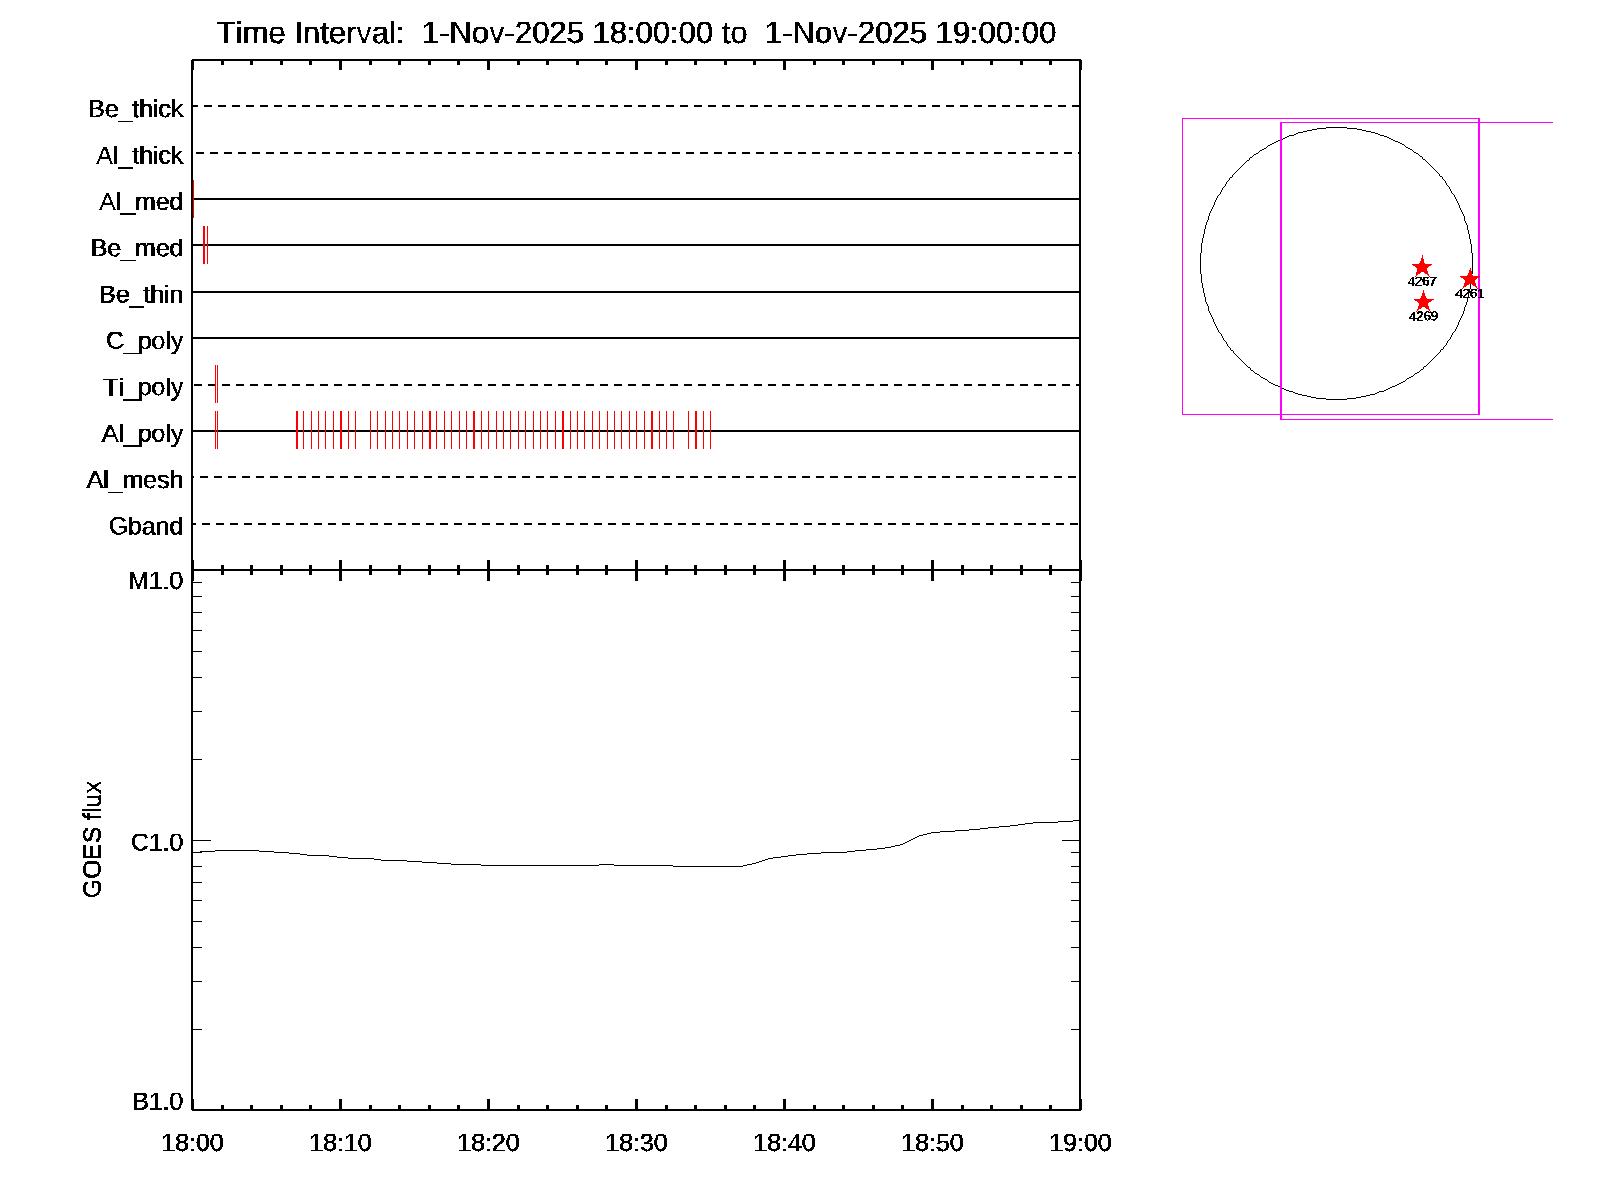1600x1200 pixels.
Task: Select the Al_thick filter label
Action: click(140, 156)
